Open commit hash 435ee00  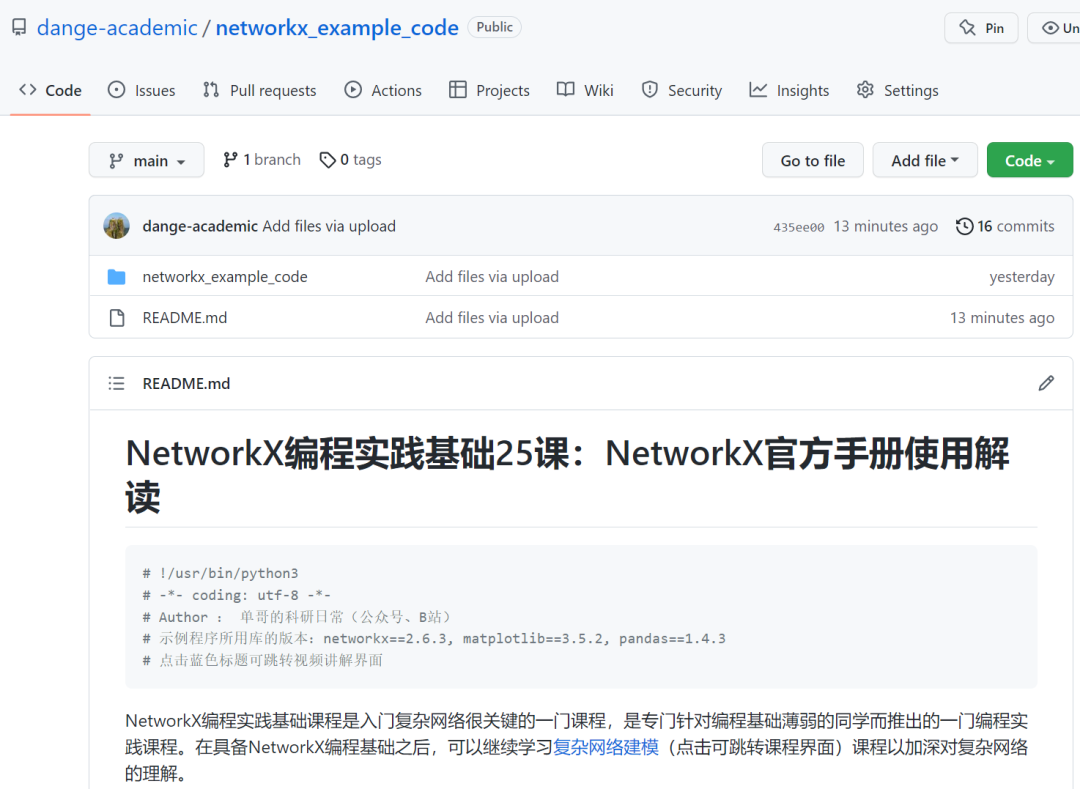pos(798,227)
